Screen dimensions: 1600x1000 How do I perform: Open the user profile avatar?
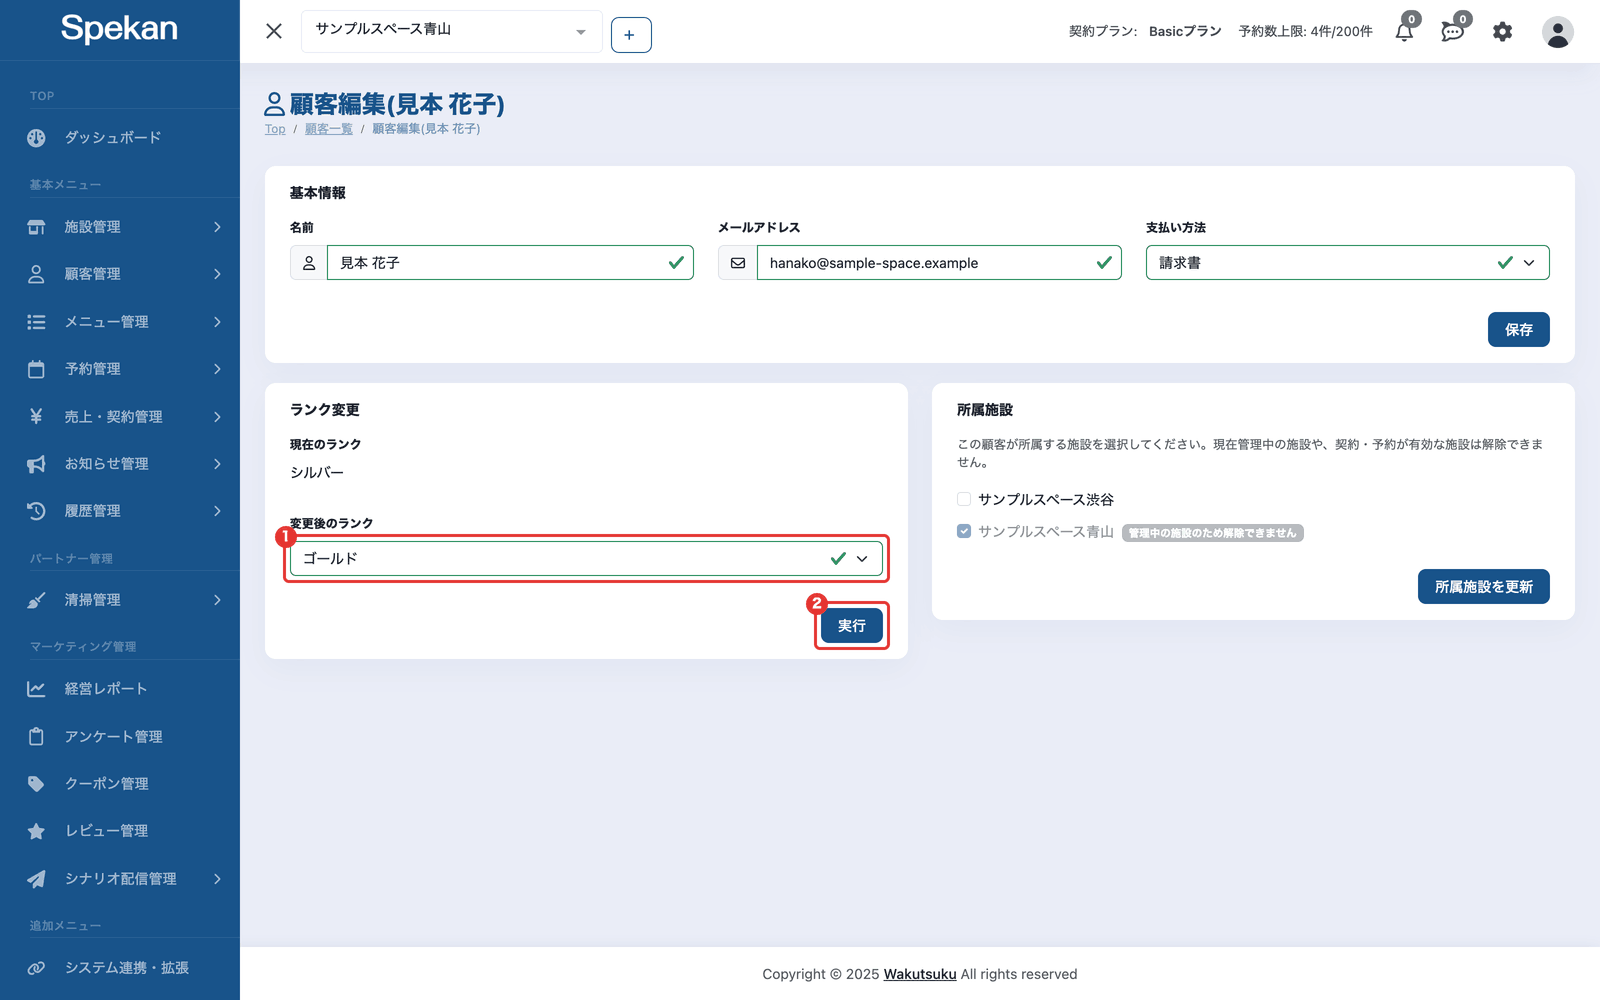(1557, 32)
